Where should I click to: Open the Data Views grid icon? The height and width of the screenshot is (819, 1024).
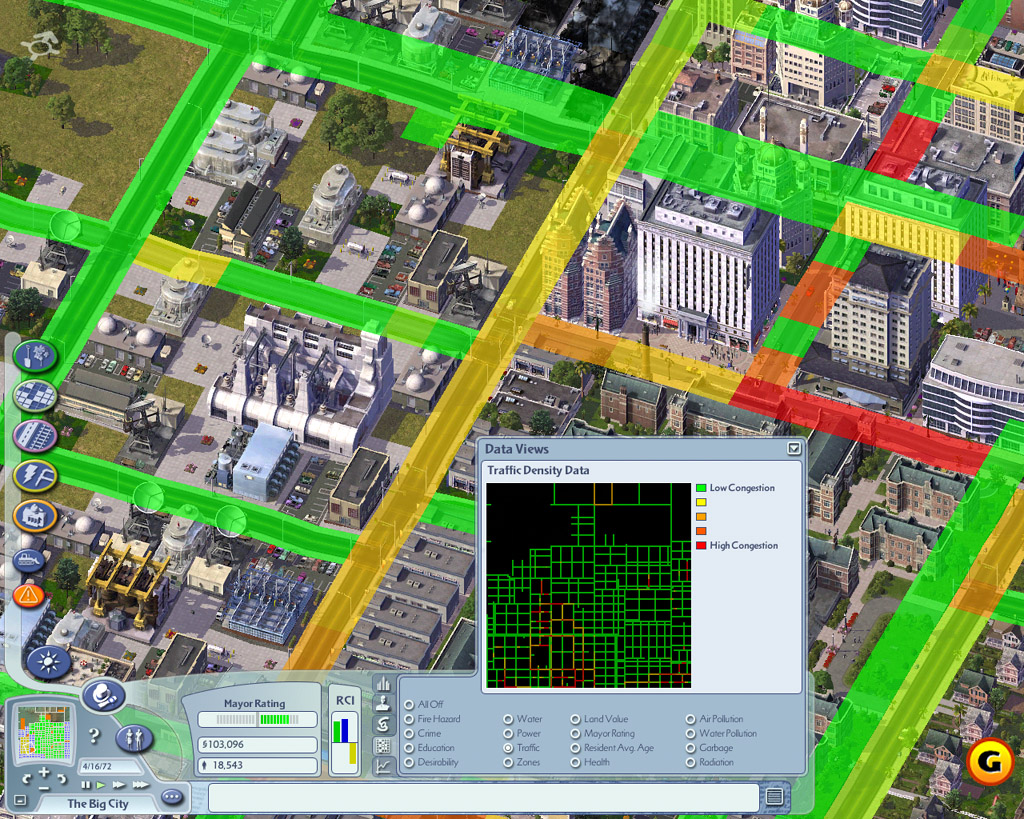[383, 746]
